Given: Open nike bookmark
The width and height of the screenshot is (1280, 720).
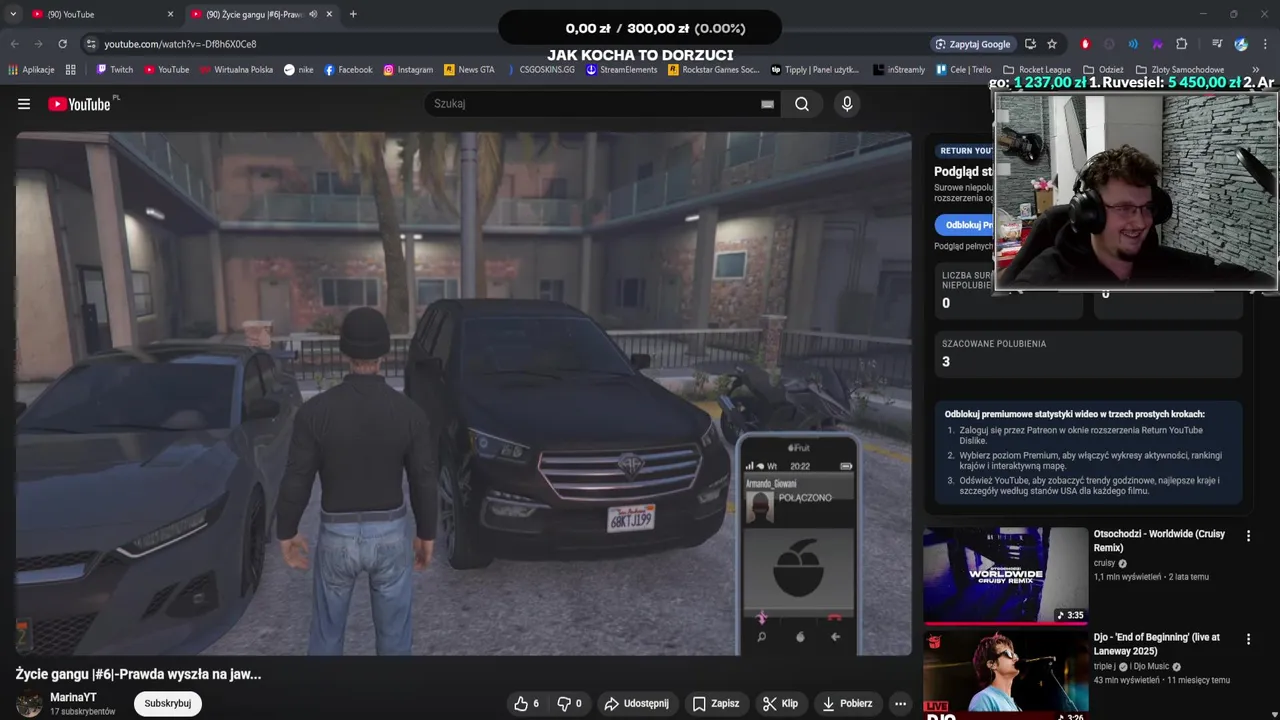Looking at the screenshot, I should pos(298,70).
